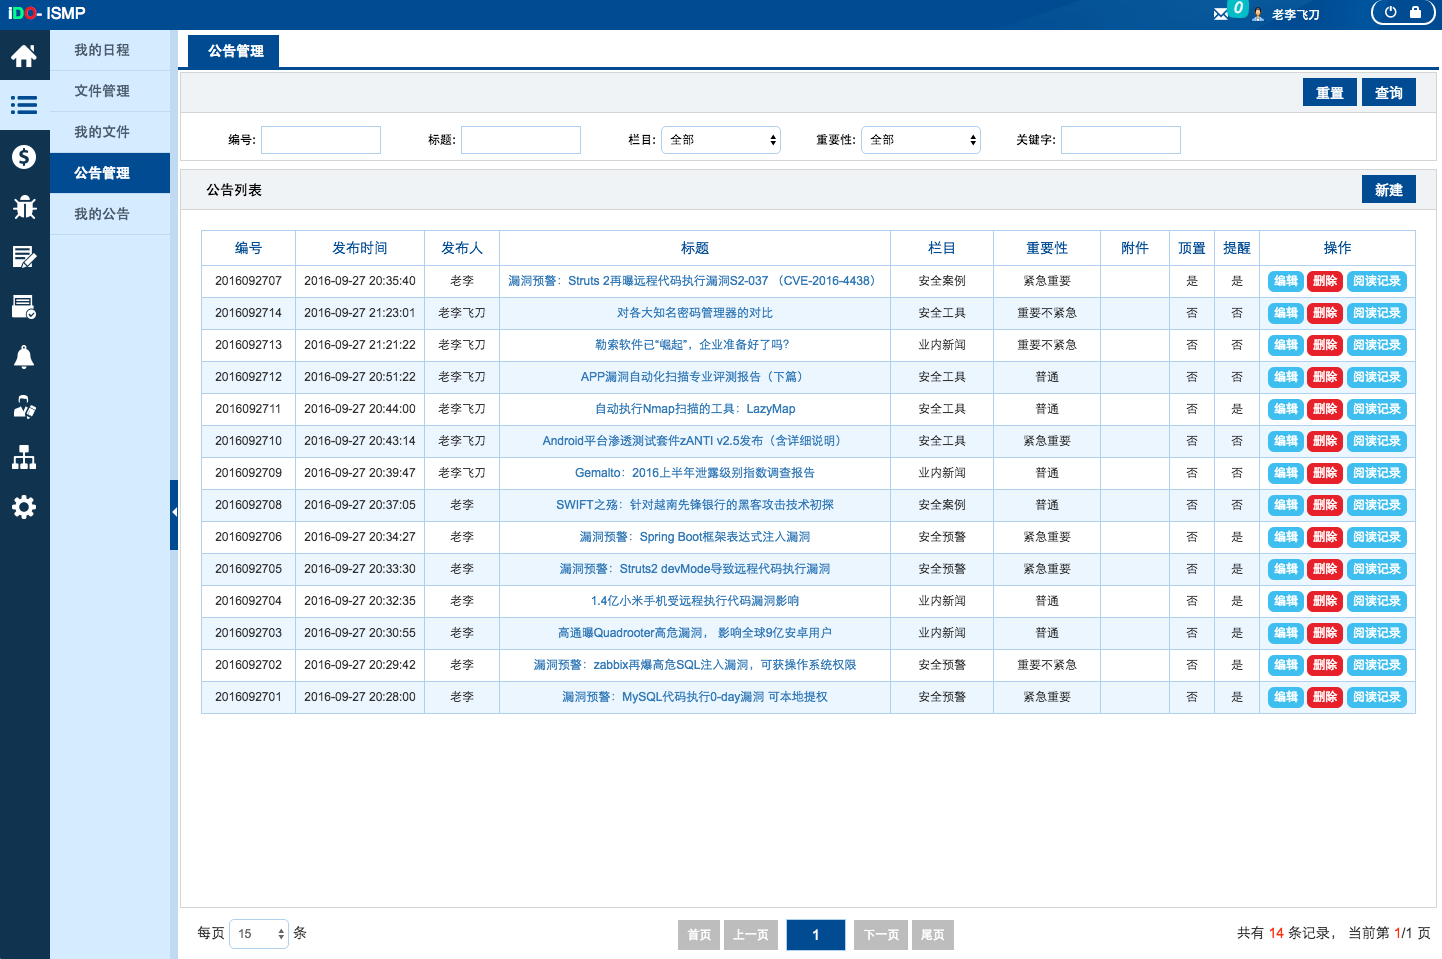Delete announcement 2016092707 using 删除 button
Image resolution: width=1442 pixels, height=959 pixels.
coord(1324,281)
